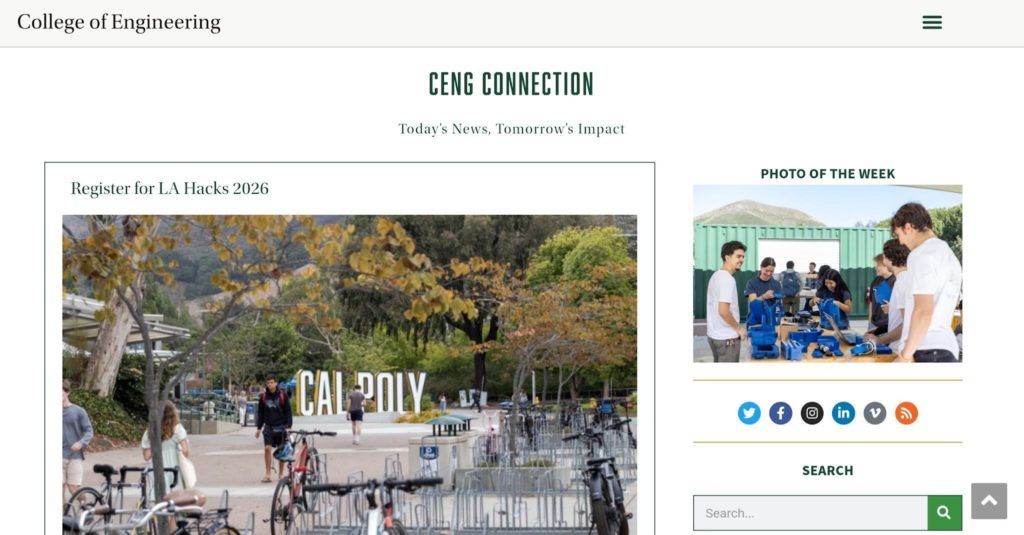
Task: Open the CENG Connection title banner
Action: tap(511, 84)
